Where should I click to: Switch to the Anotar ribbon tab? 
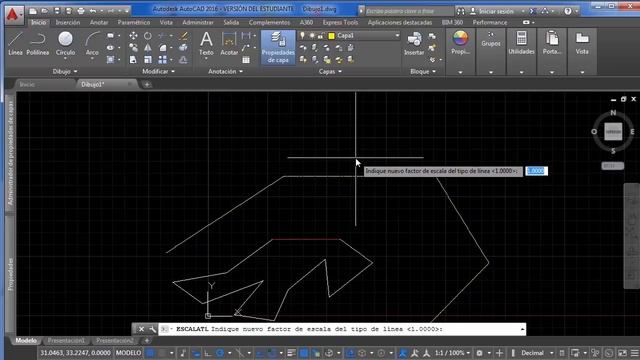[x=99, y=22]
